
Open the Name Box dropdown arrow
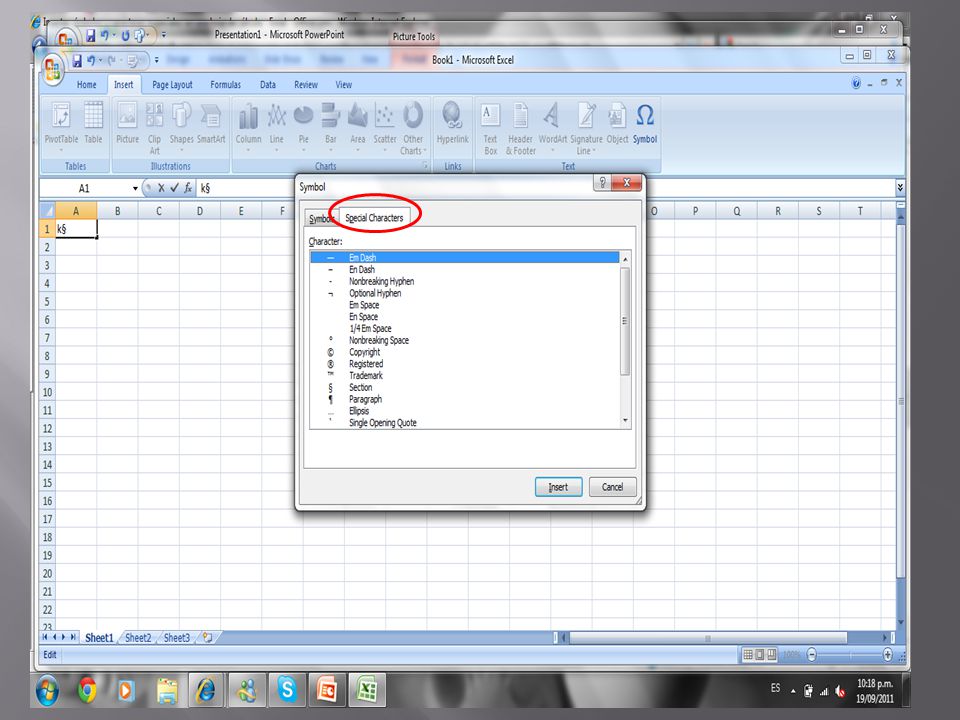click(135, 189)
